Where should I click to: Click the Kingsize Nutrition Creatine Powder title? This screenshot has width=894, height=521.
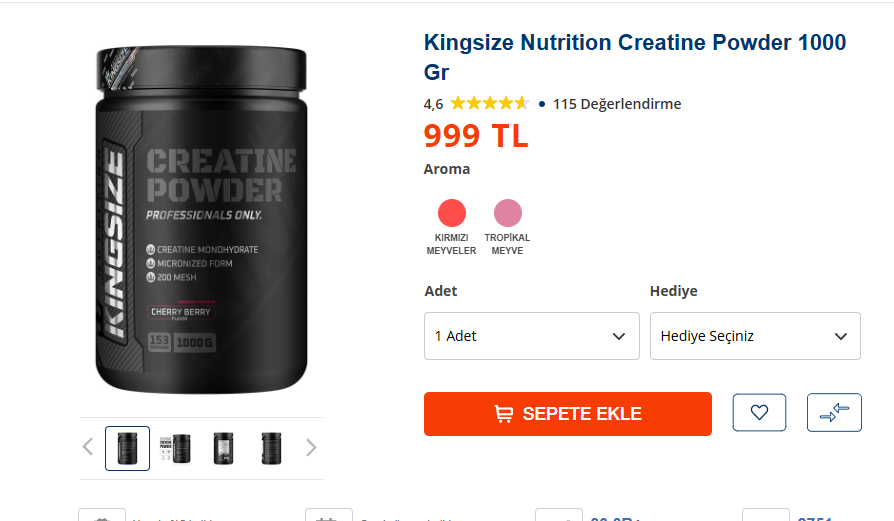(635, 57)
